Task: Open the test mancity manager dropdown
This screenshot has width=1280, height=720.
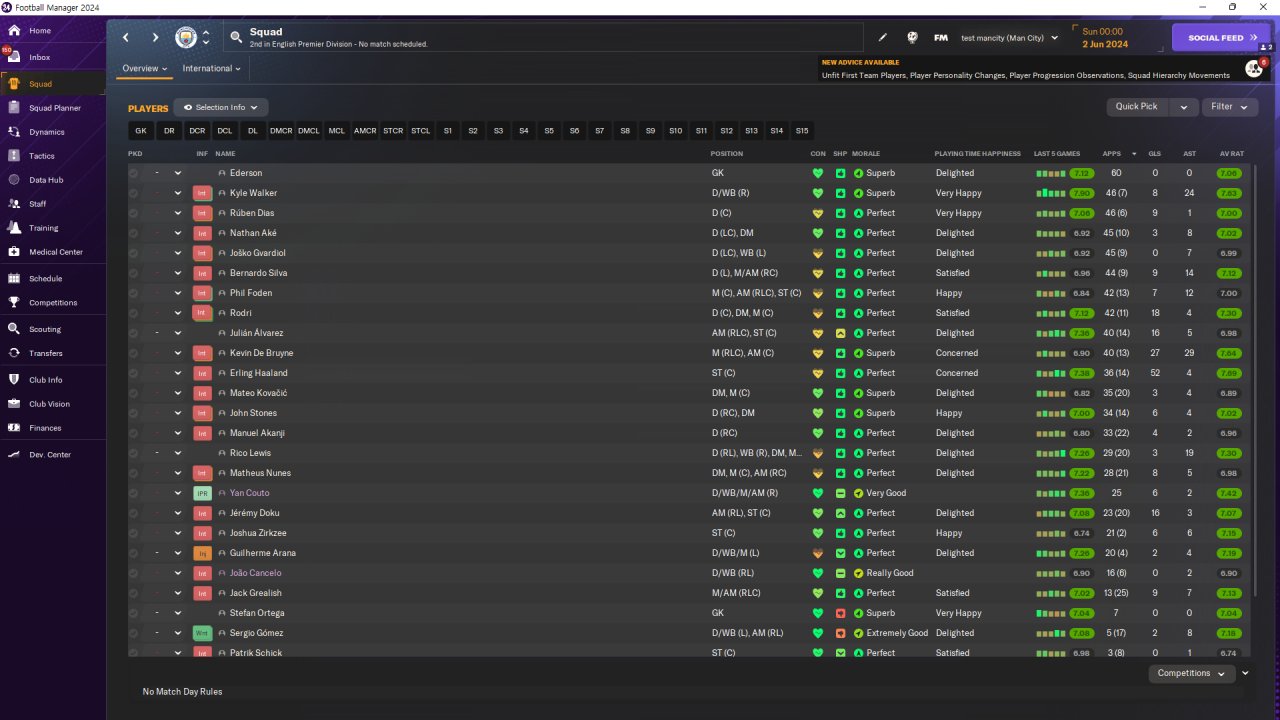Action: (1009, 38)
